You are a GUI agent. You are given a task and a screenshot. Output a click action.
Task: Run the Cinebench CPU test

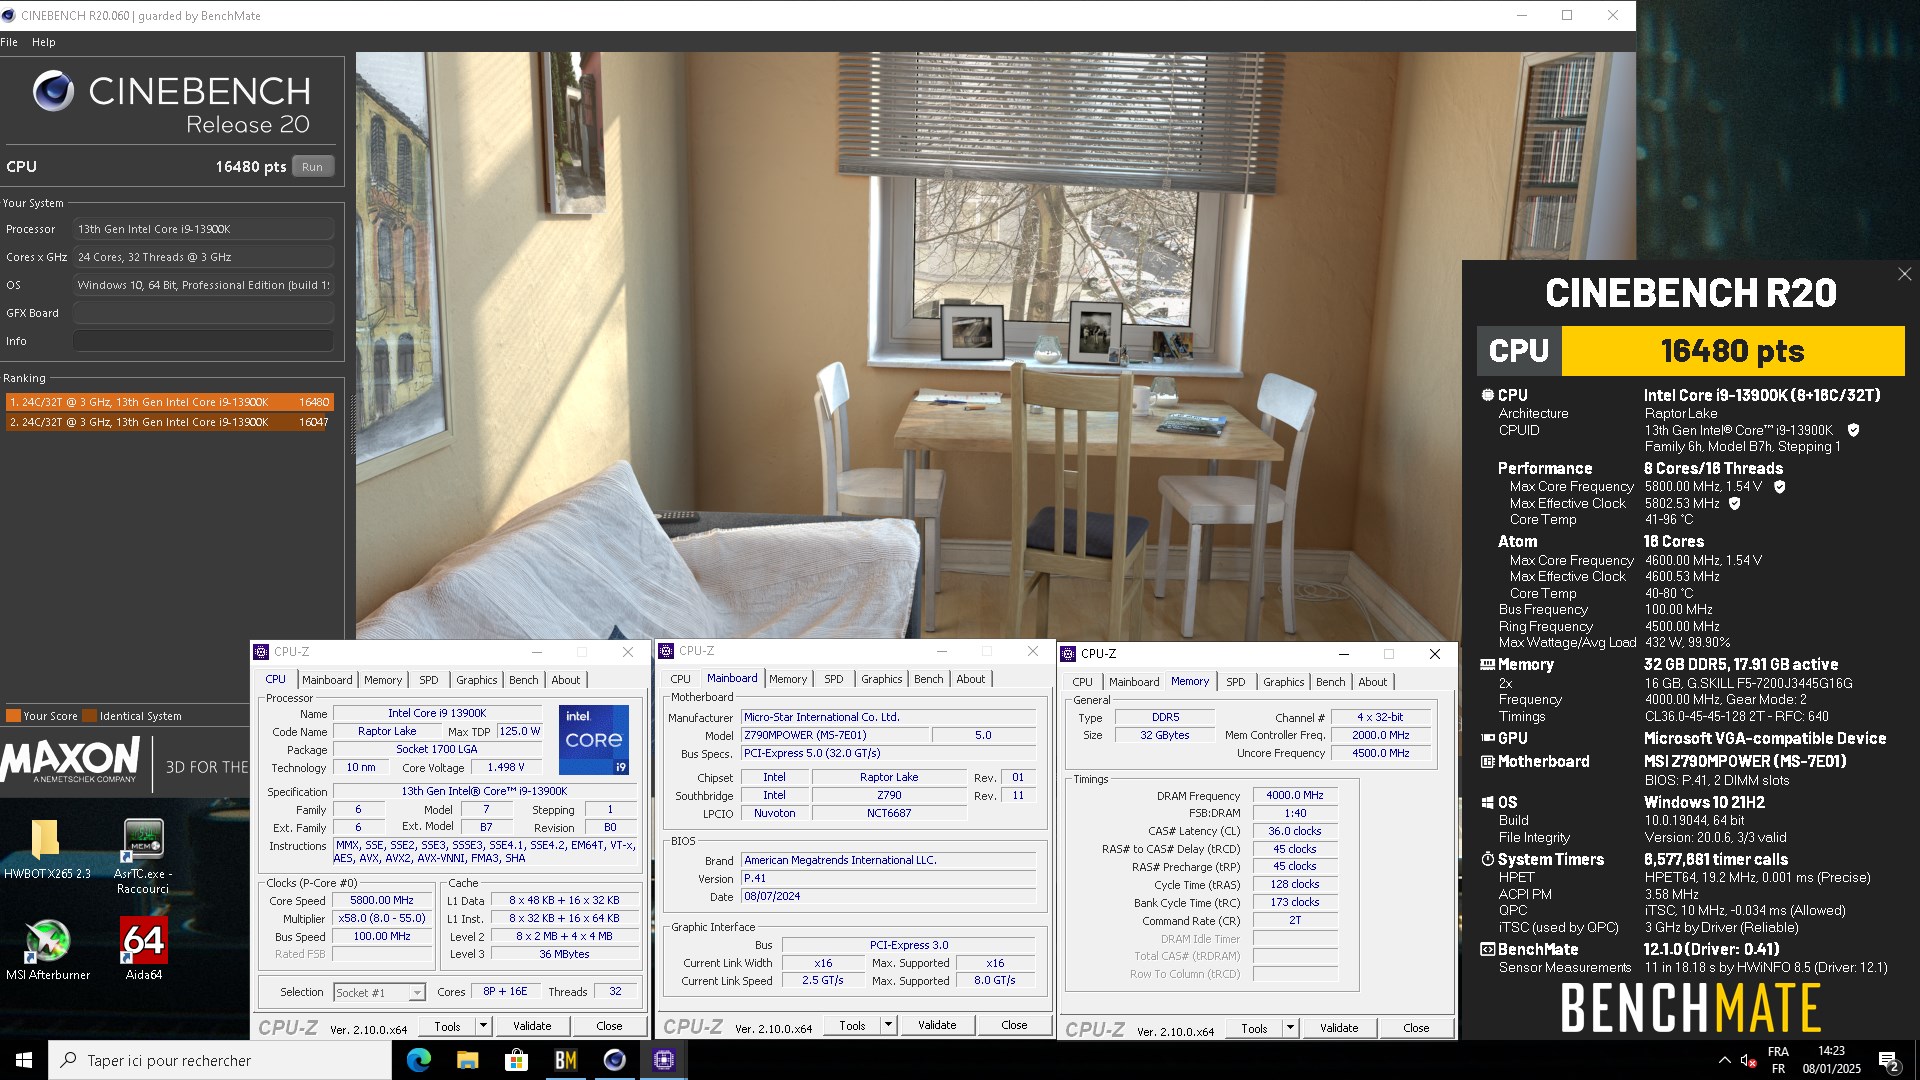coord(313,167)
